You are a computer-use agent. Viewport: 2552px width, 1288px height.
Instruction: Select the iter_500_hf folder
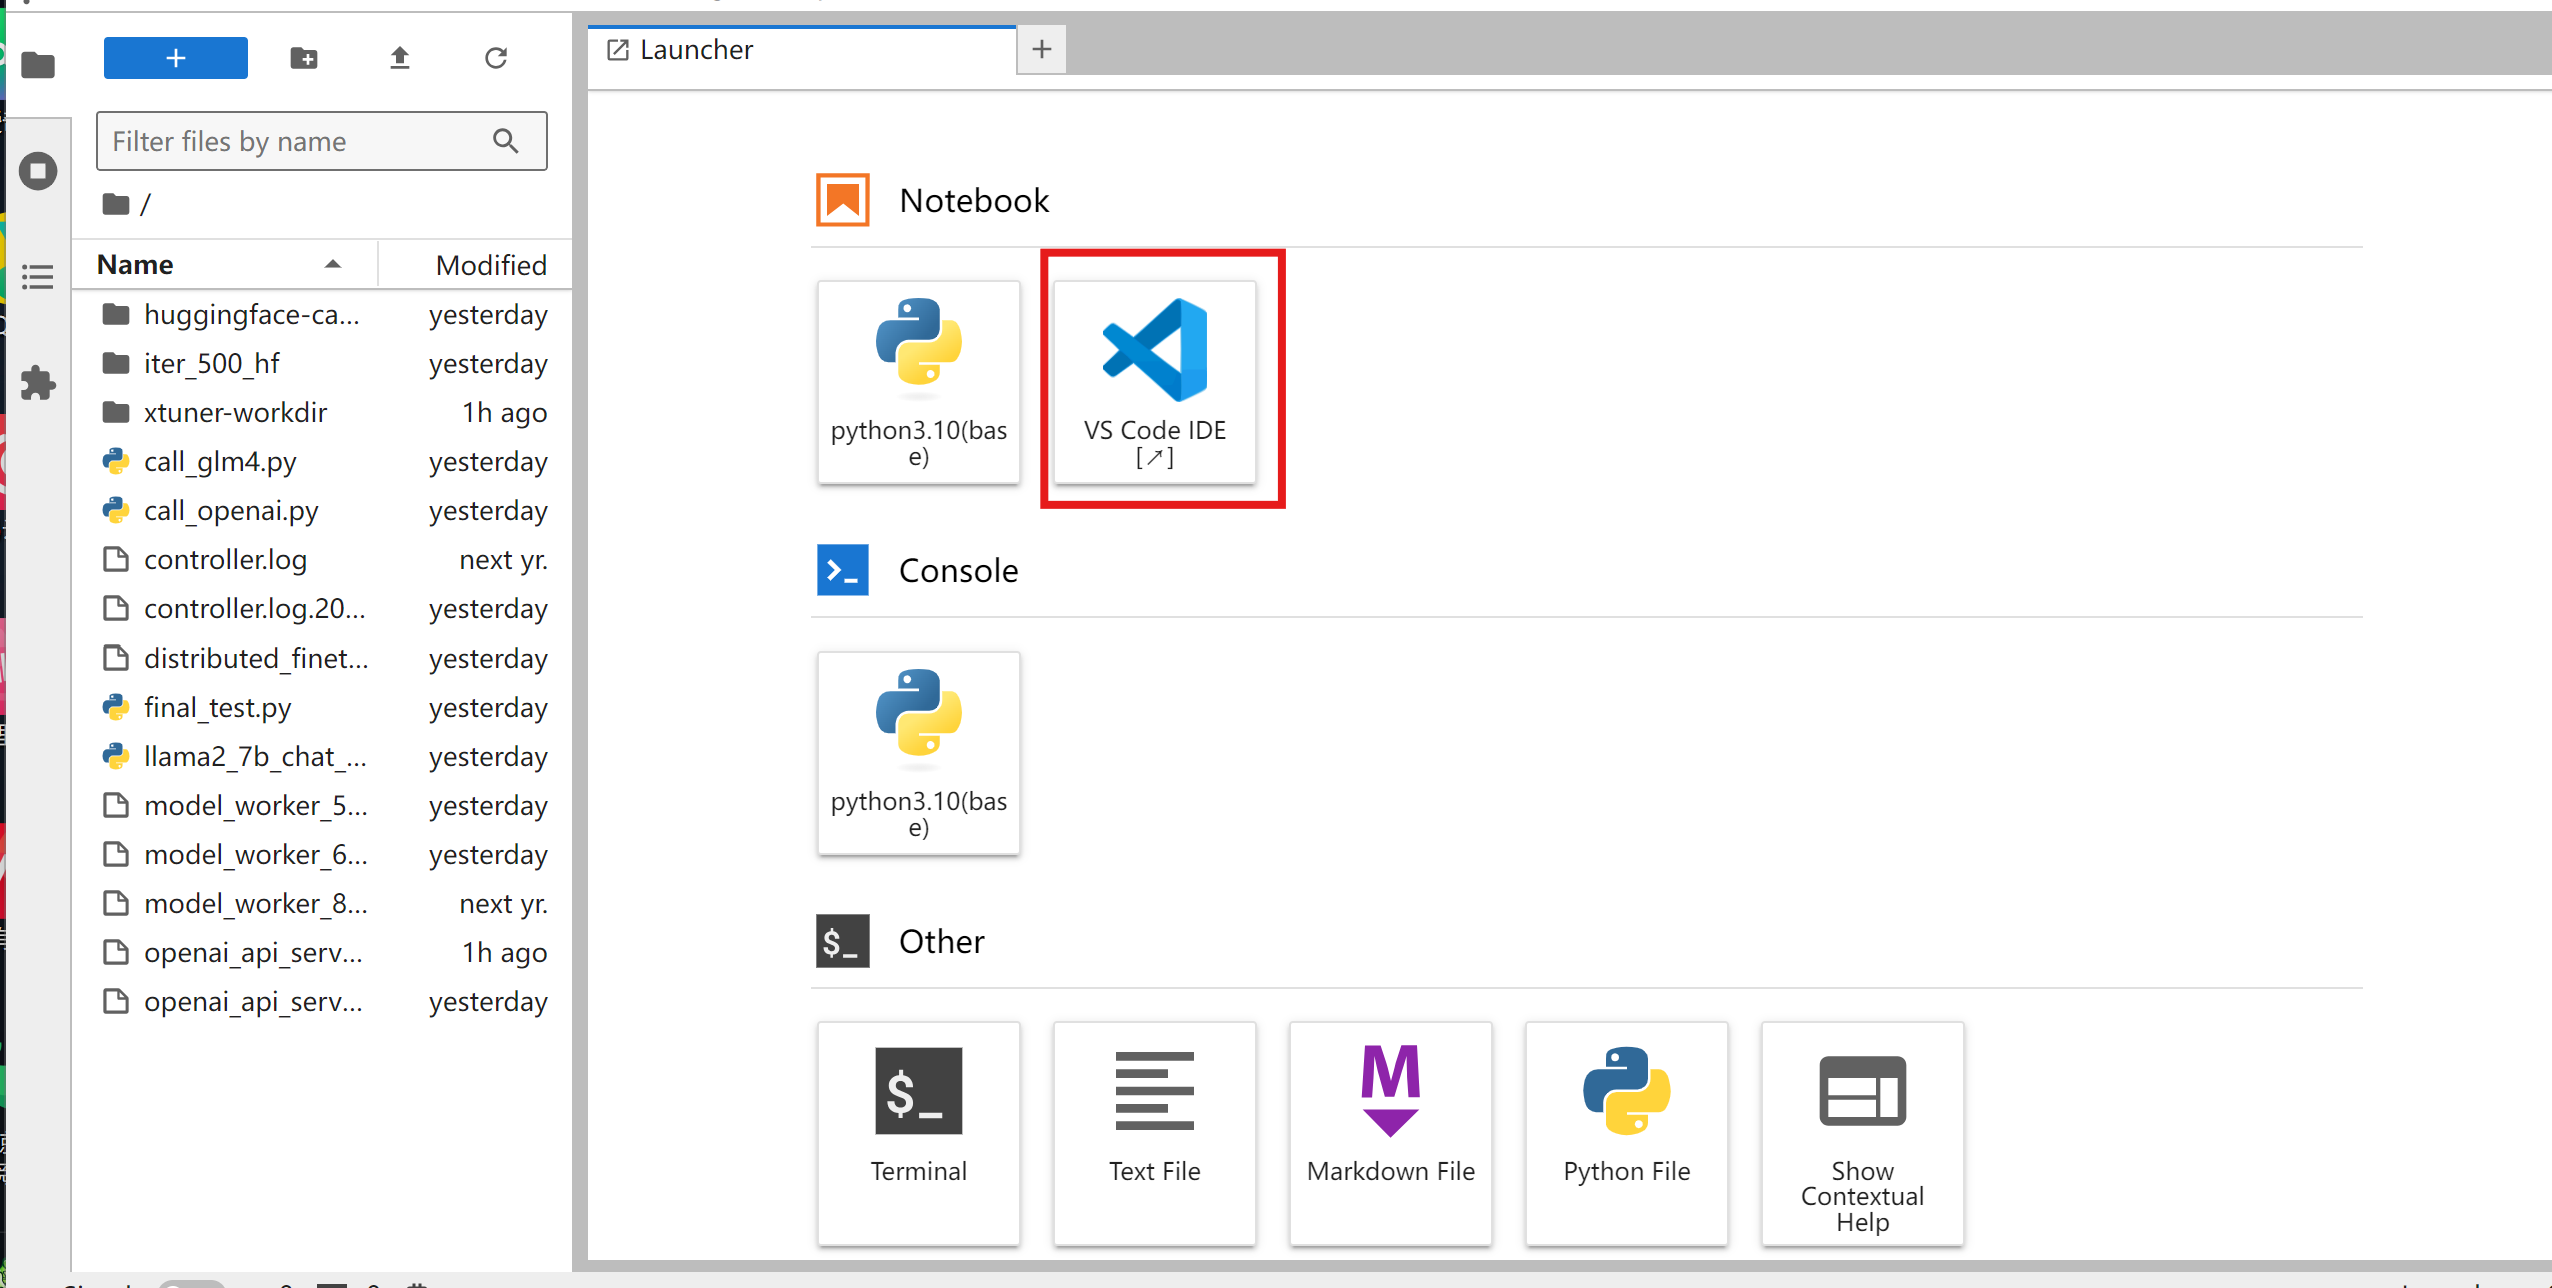click(x=324, y=364)
